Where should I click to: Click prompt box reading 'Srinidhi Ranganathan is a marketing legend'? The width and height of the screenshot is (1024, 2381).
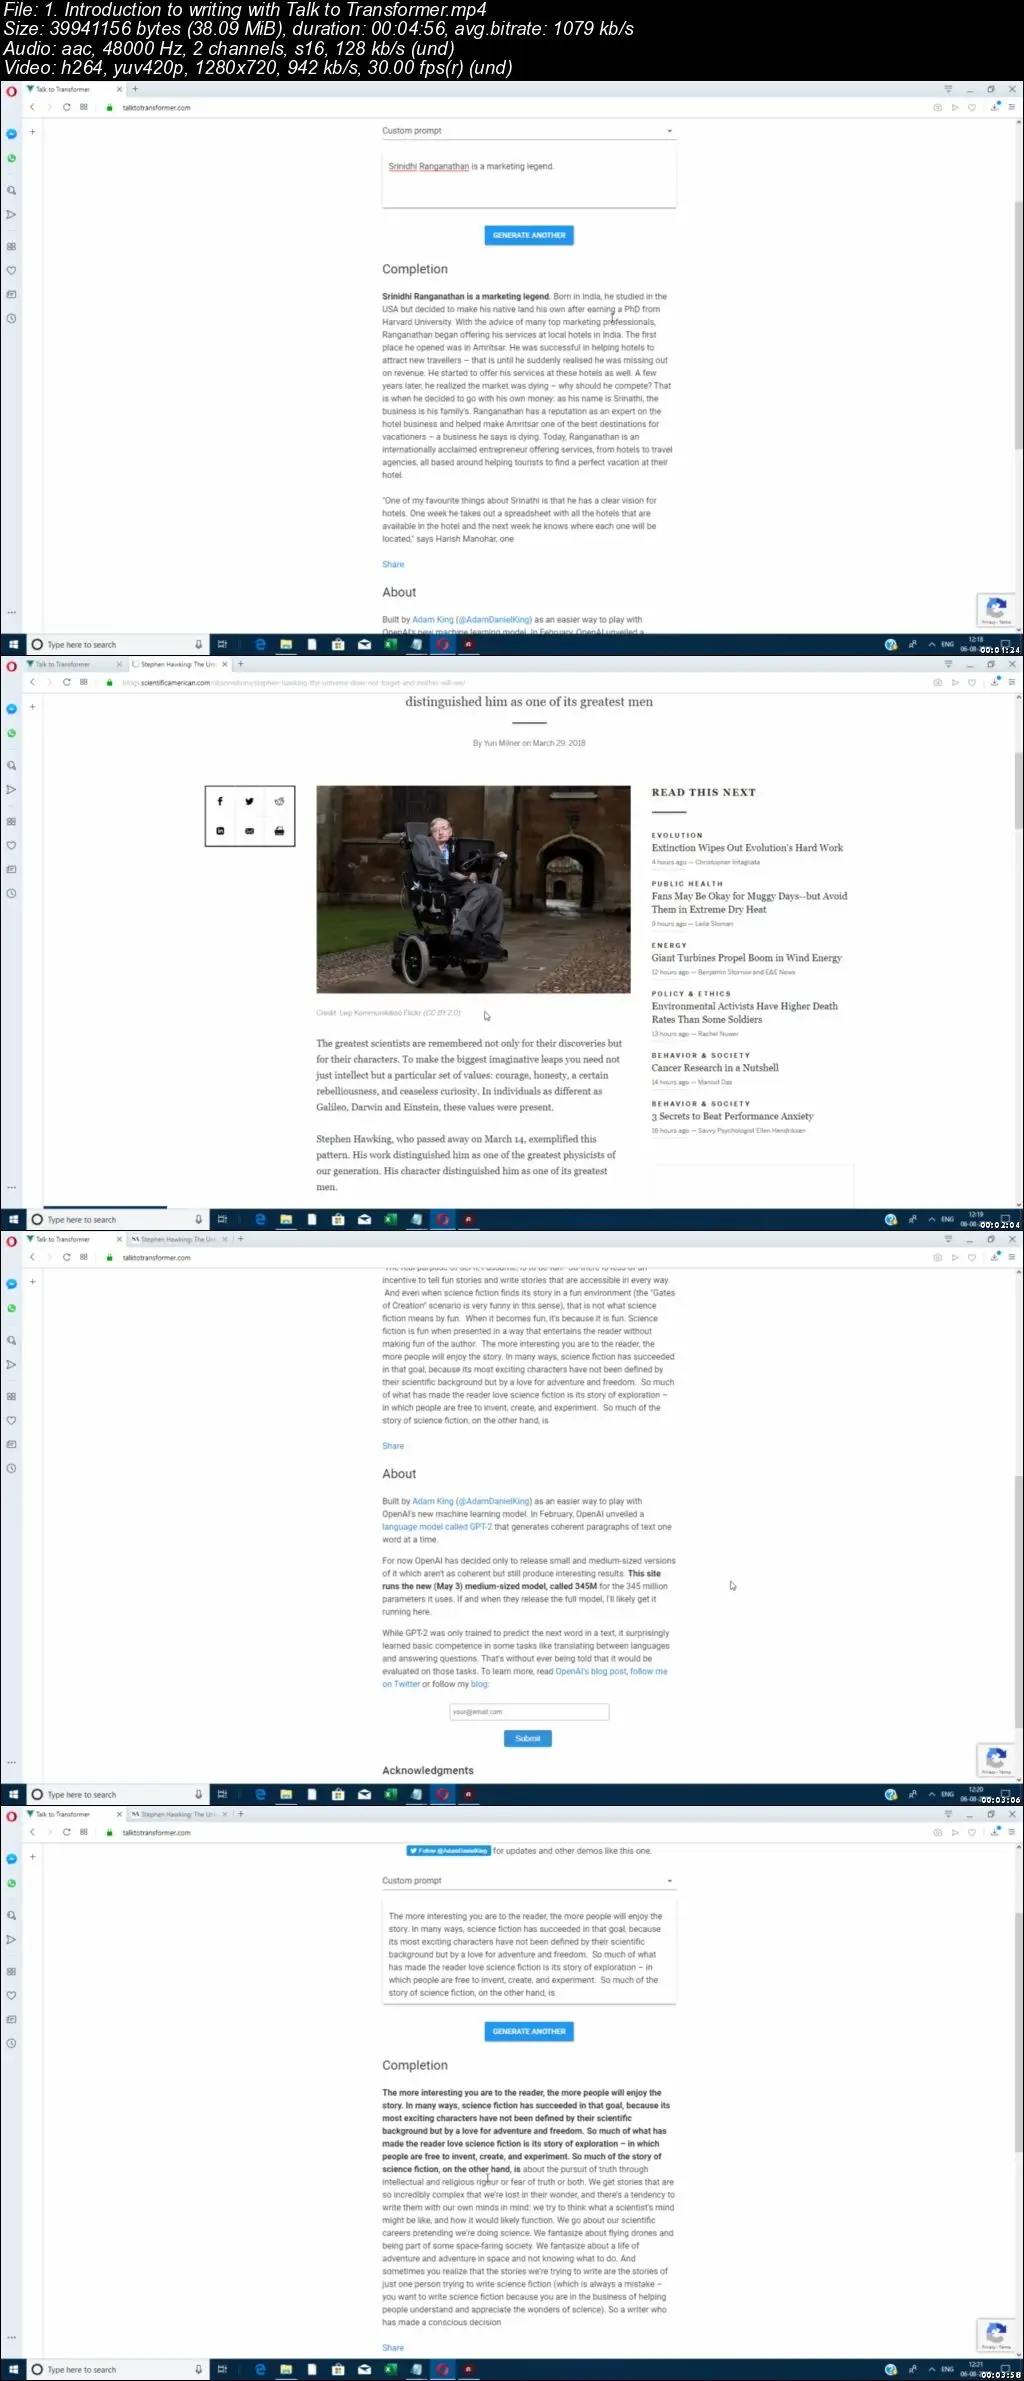pyautogui.click(x=529, y=177)
